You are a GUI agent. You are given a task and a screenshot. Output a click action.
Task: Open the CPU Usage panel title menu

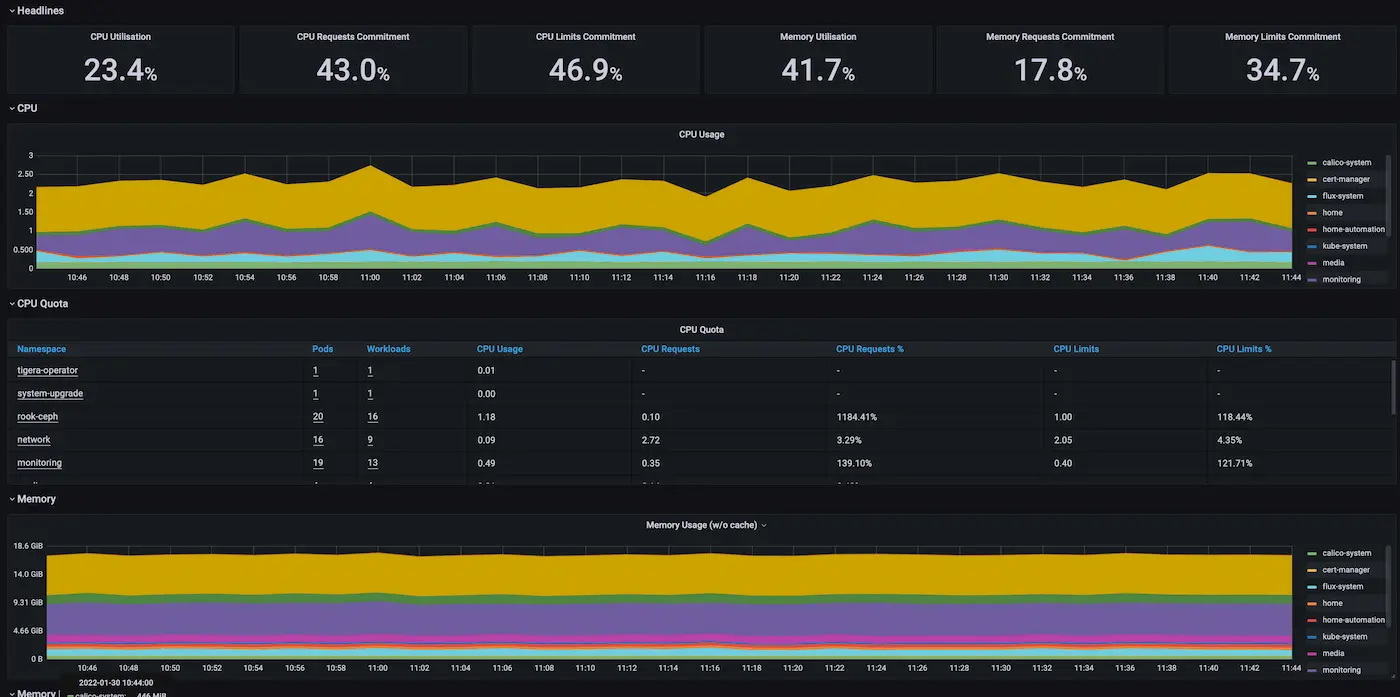click(701, 134)
